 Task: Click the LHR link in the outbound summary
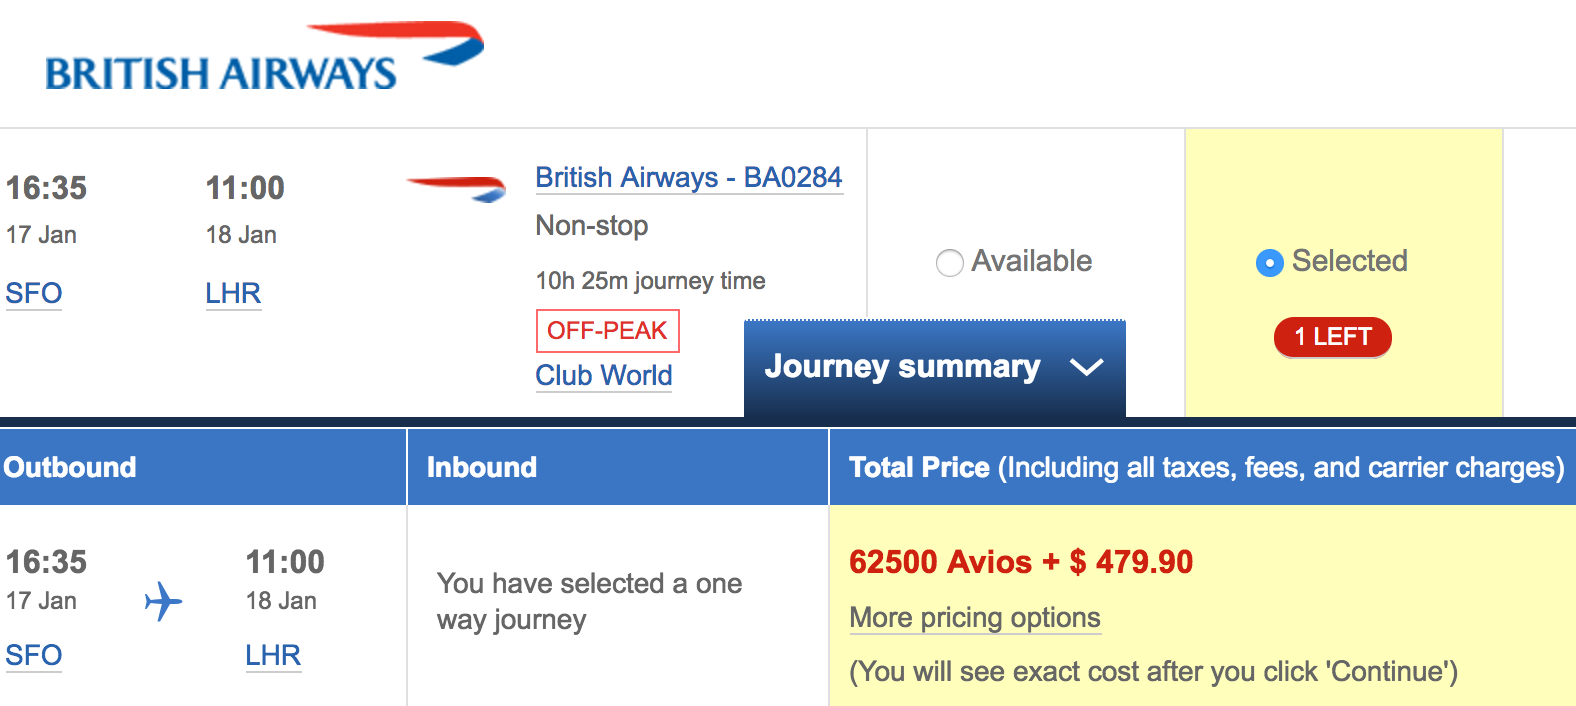(273, 656)
